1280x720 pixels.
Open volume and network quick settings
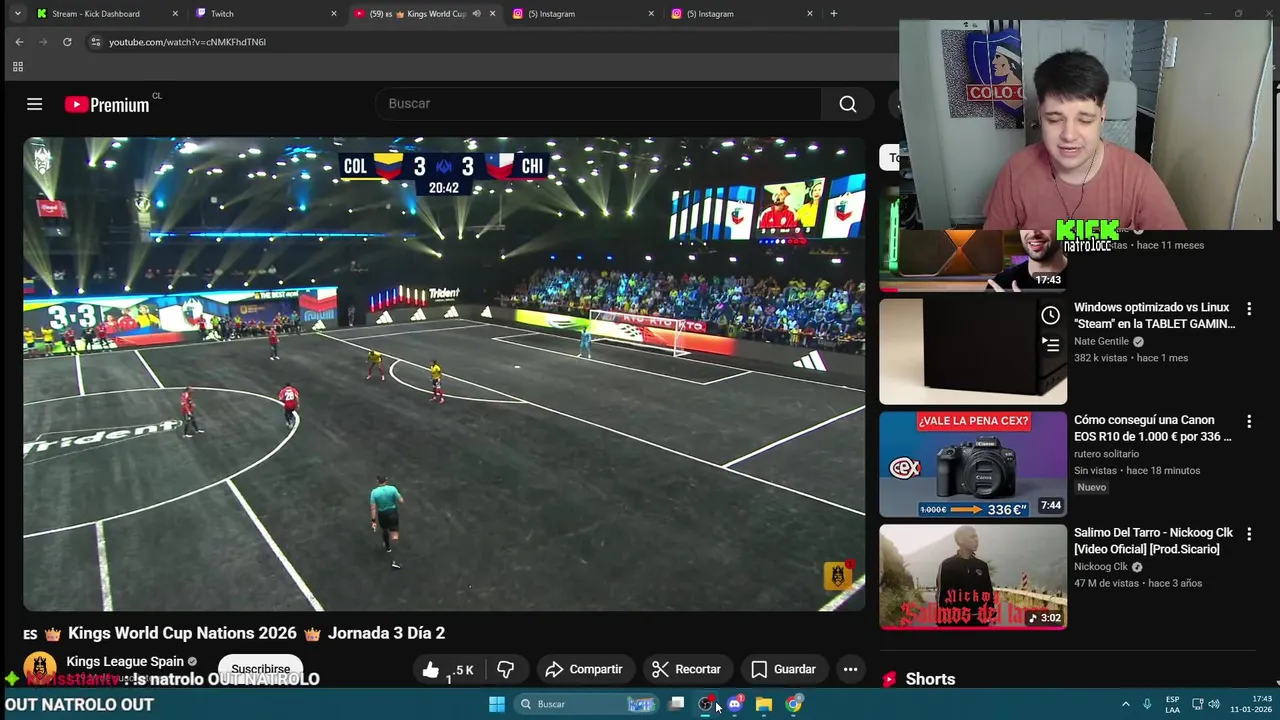(x=1205, y=704)
